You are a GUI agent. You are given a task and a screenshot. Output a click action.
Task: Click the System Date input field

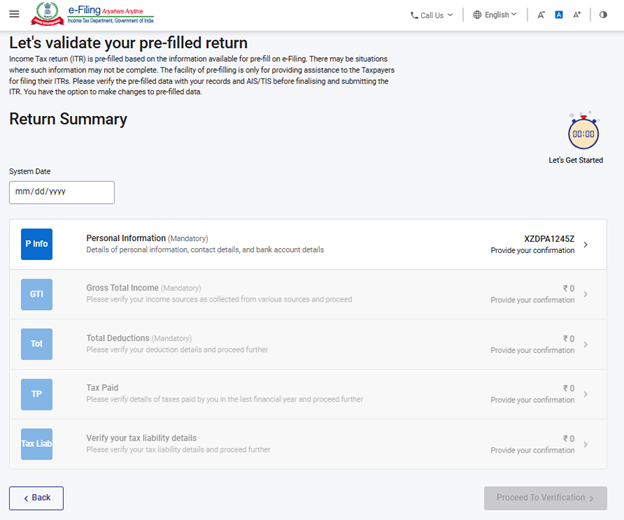(62, 193)
